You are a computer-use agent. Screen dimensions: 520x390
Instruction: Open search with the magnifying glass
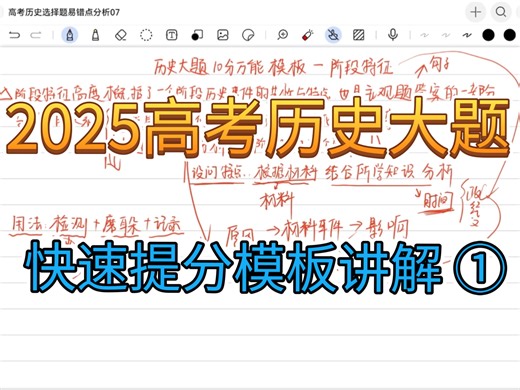[501, 12]
